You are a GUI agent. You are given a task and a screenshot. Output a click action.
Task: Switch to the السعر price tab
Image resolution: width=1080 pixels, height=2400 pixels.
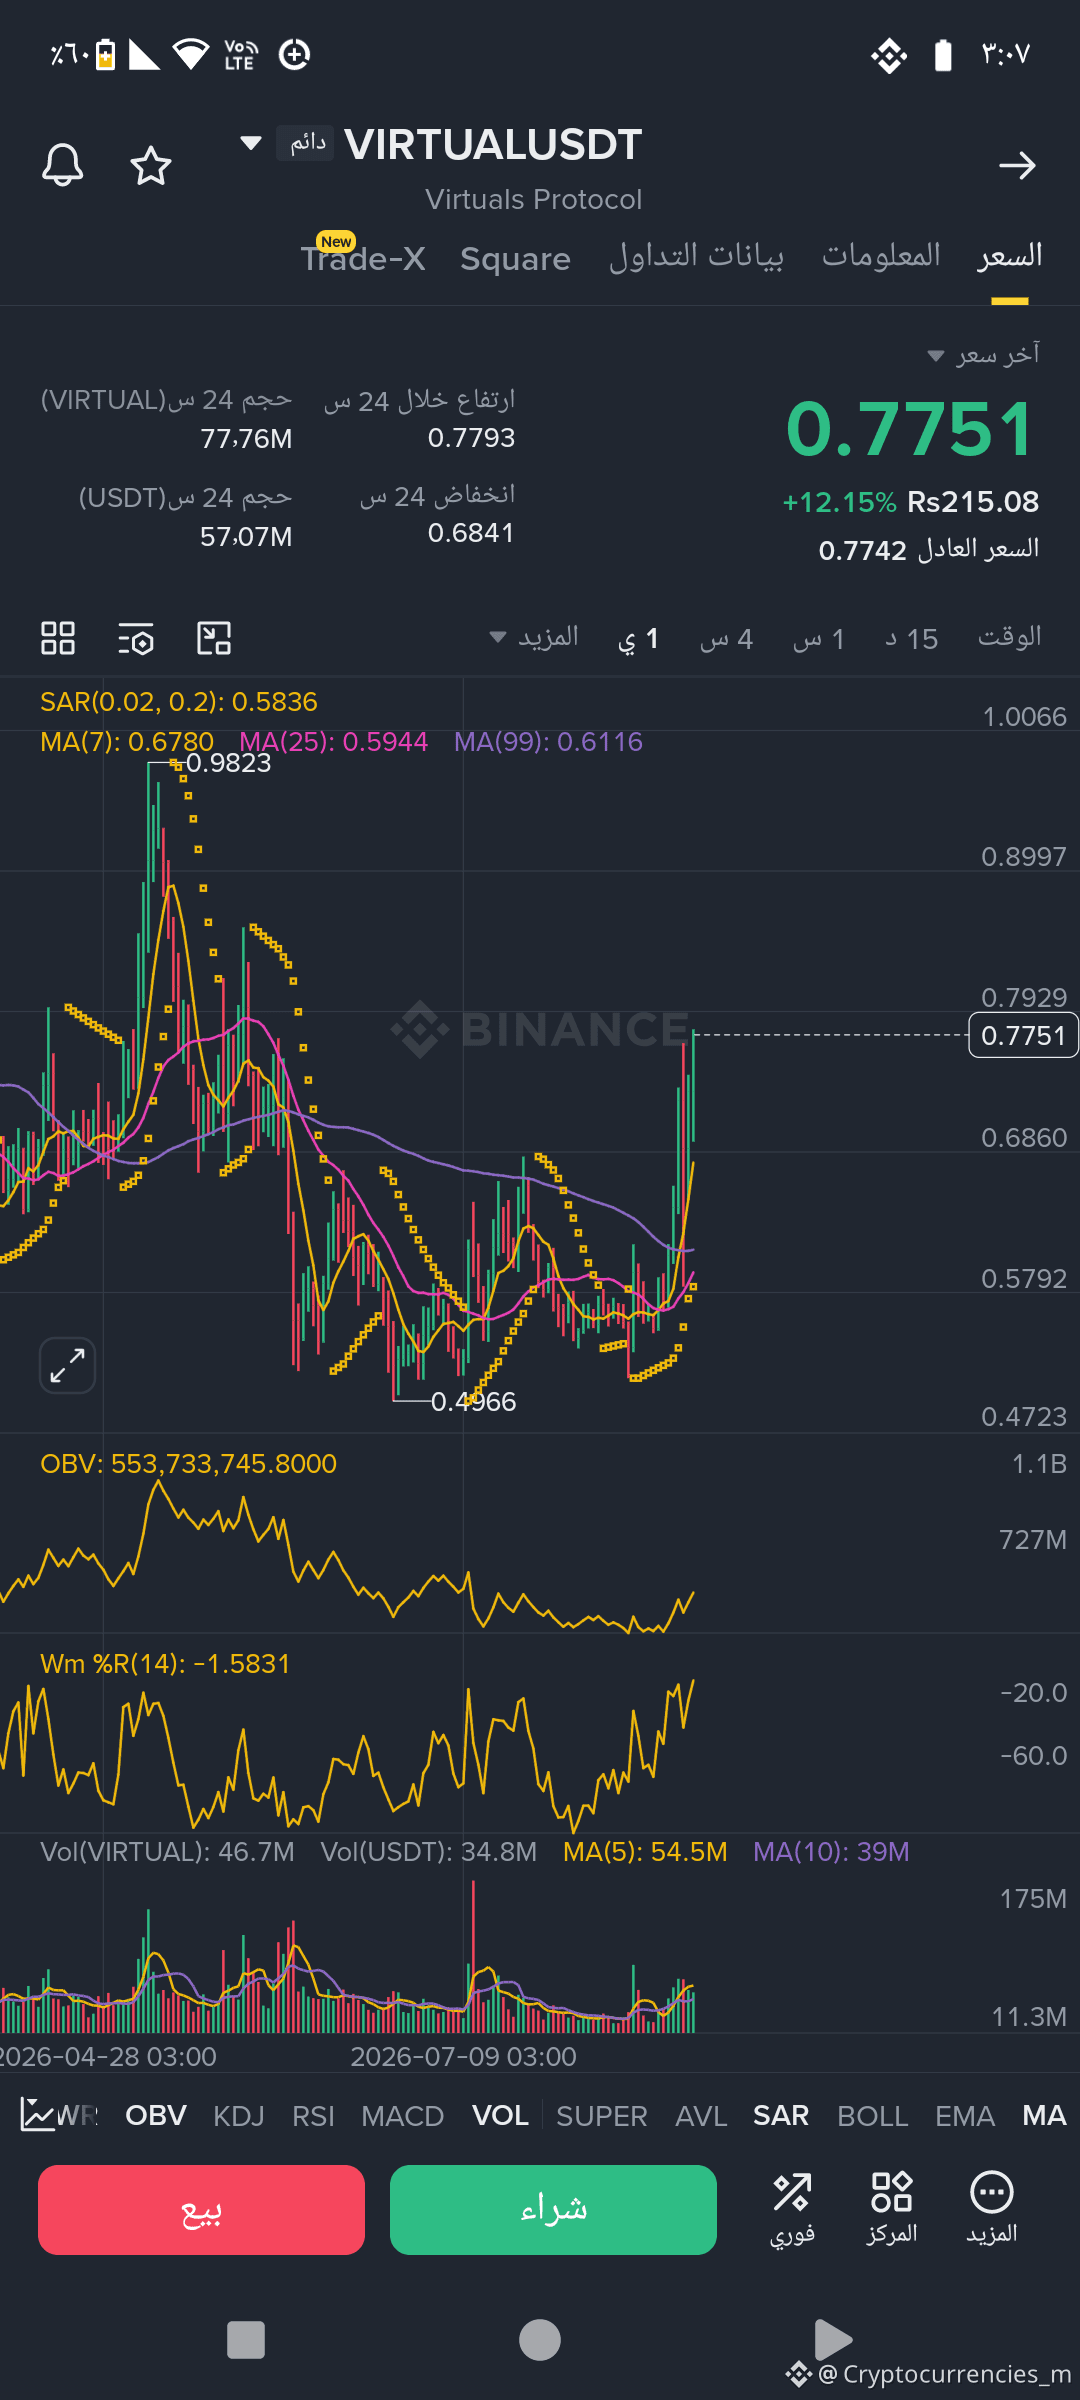(x=1010, y=257)
